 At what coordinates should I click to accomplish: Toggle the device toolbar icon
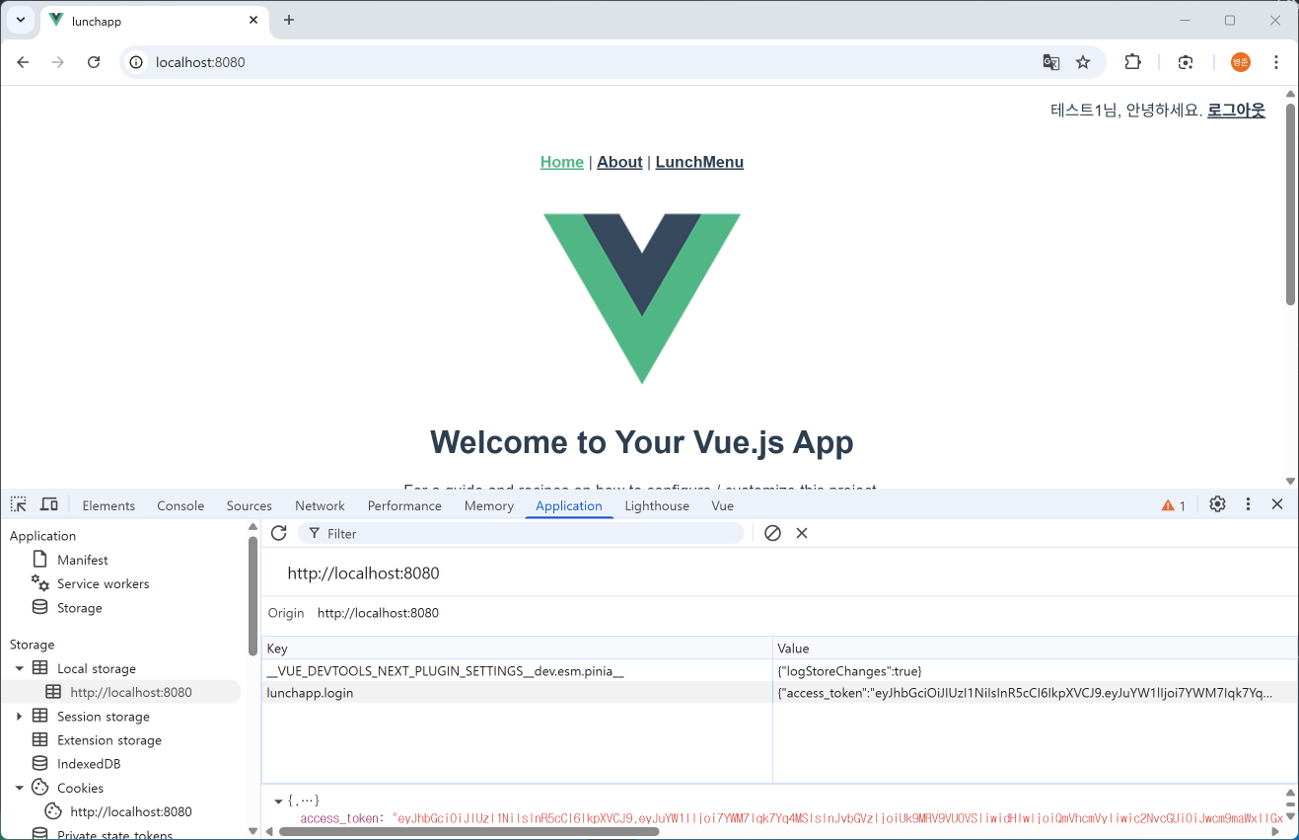pyautogui.click(x=49, y=505)
